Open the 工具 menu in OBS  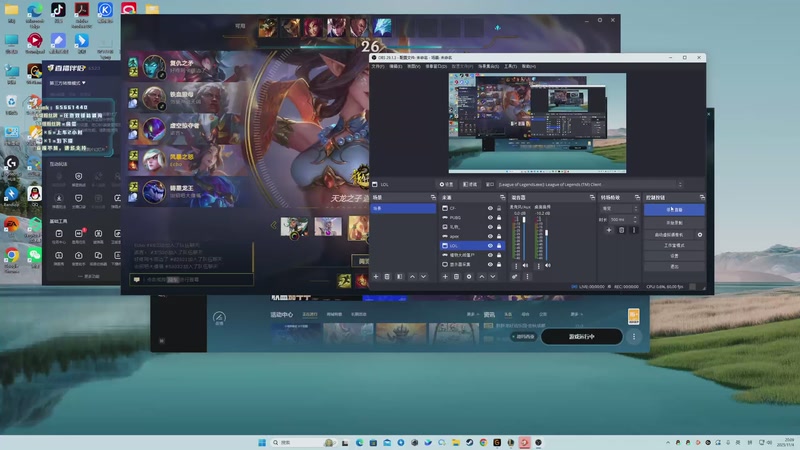510,66
